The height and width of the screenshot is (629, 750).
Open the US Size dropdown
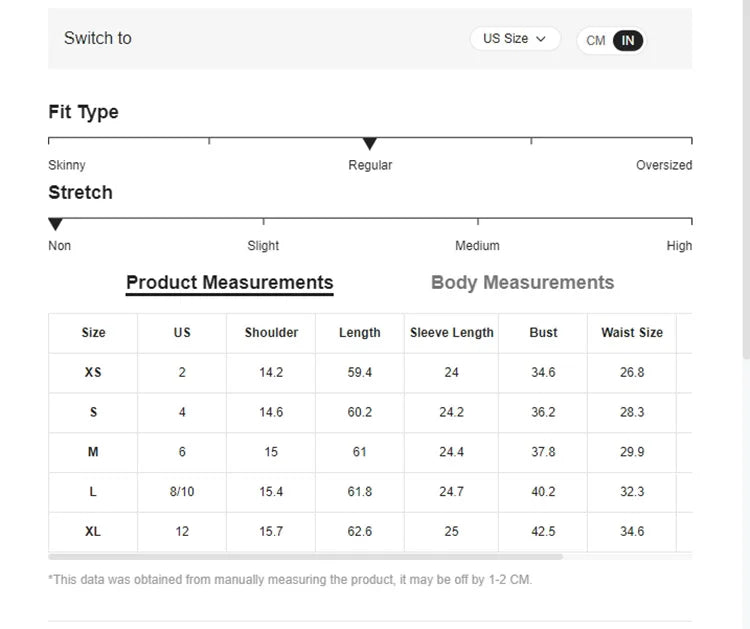tap(514, 39)
